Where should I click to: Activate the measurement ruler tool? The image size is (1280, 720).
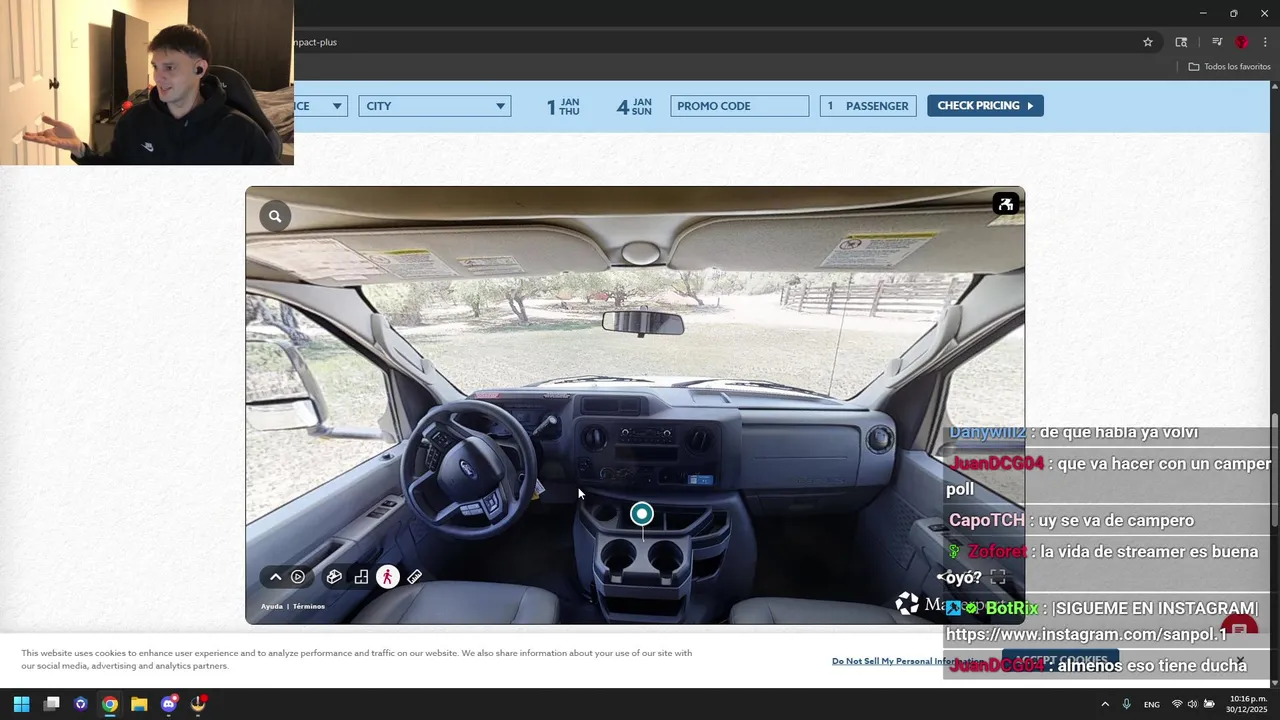coord(414,577)
